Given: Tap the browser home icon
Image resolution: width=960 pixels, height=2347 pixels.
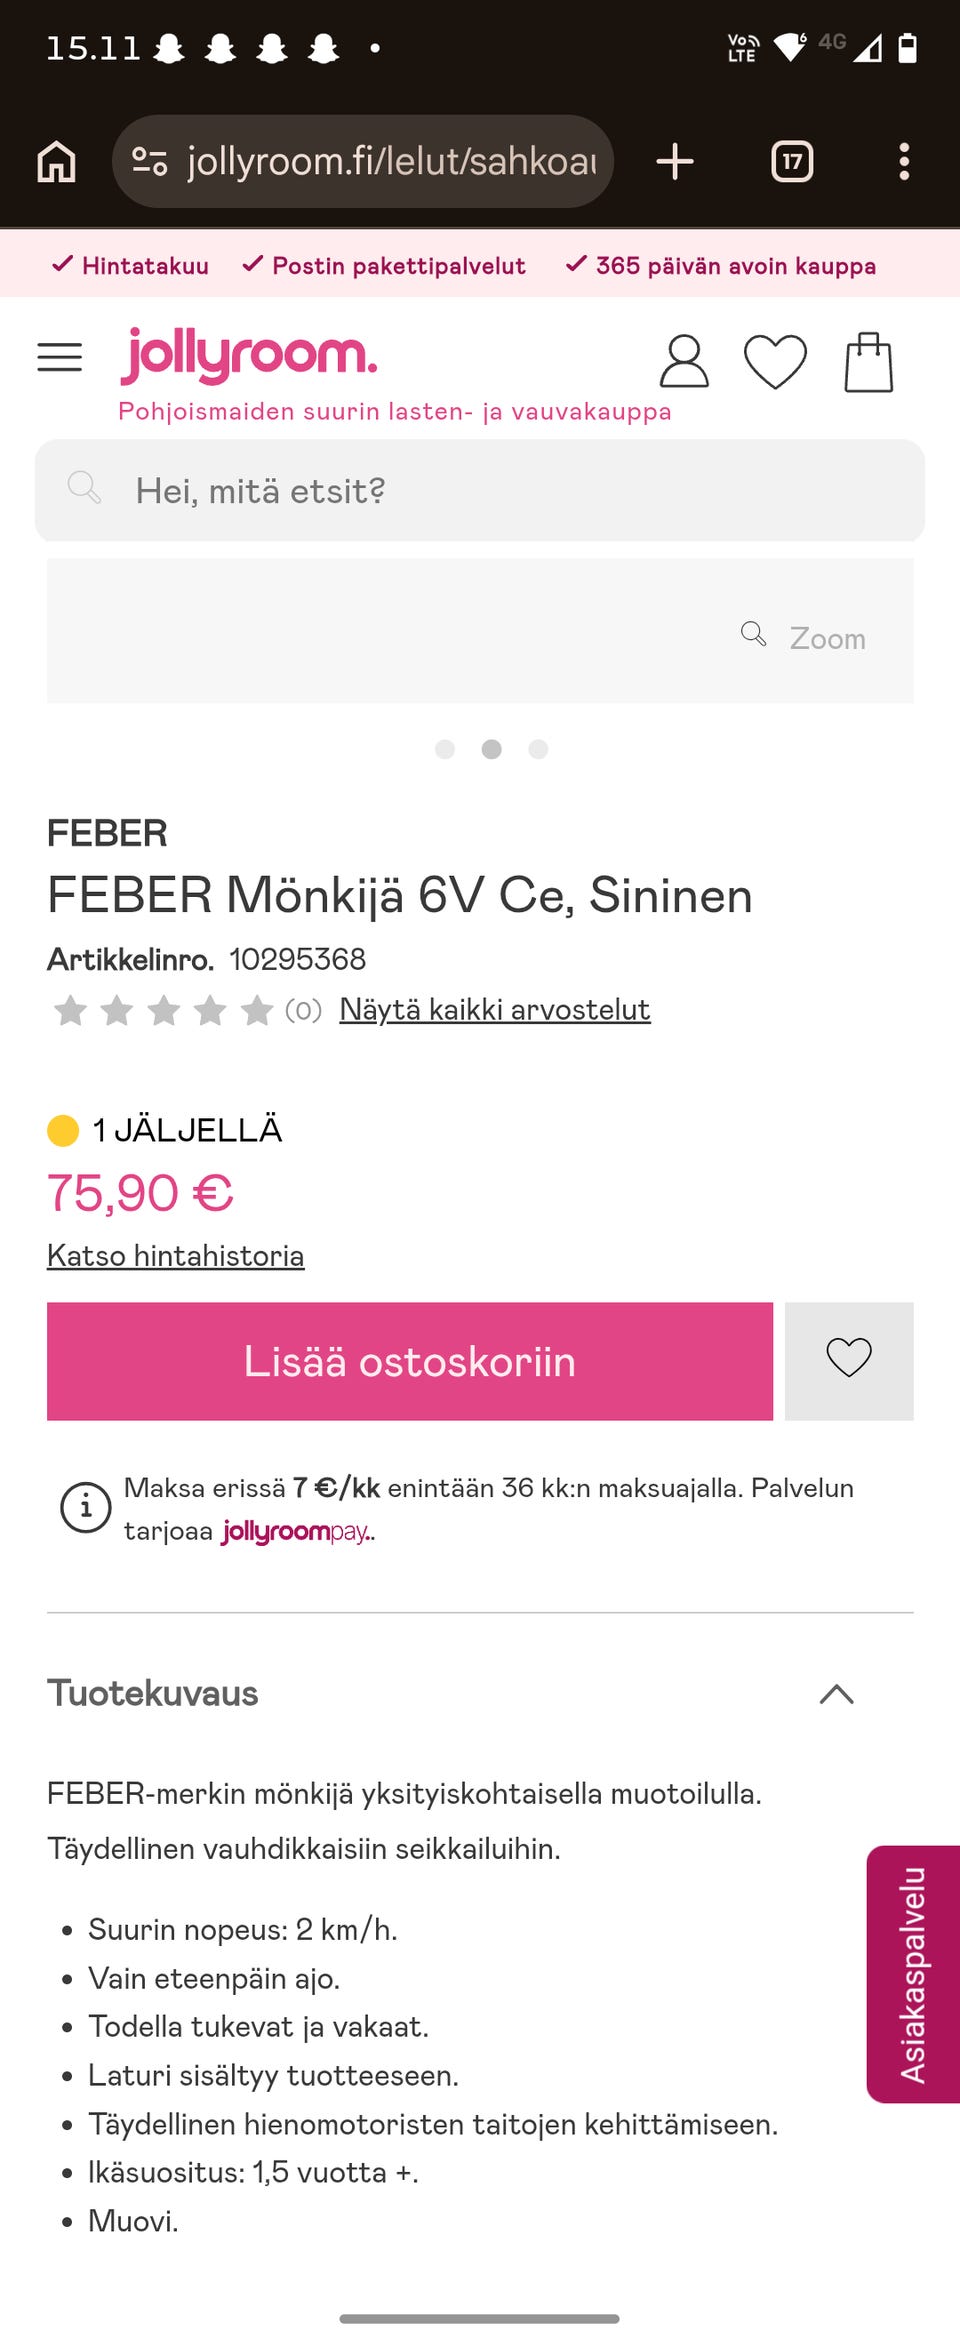Looking at the screenshot, I should [56, 161].
